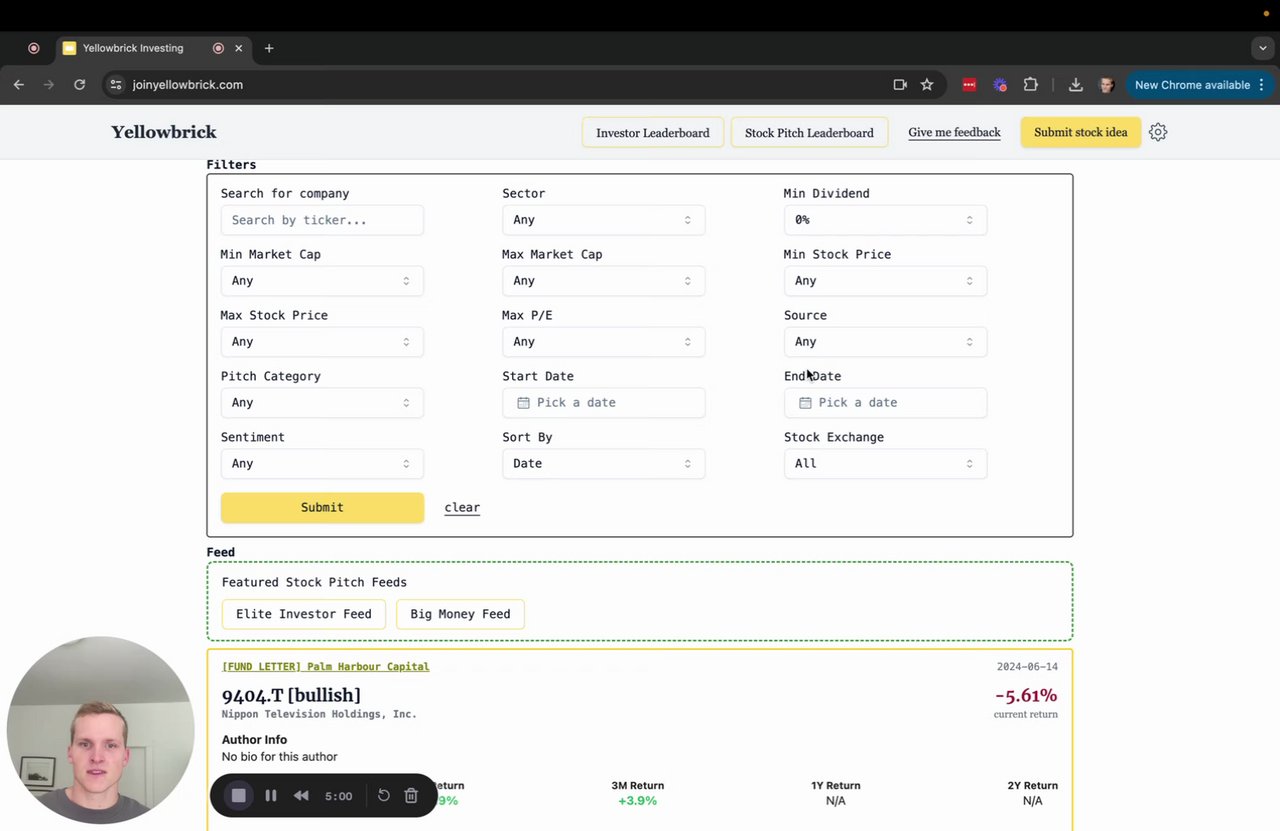This screenshot has height=831, width=1280.
Task: Select the Big Money Feed
Action: click(x=460, y=614)
